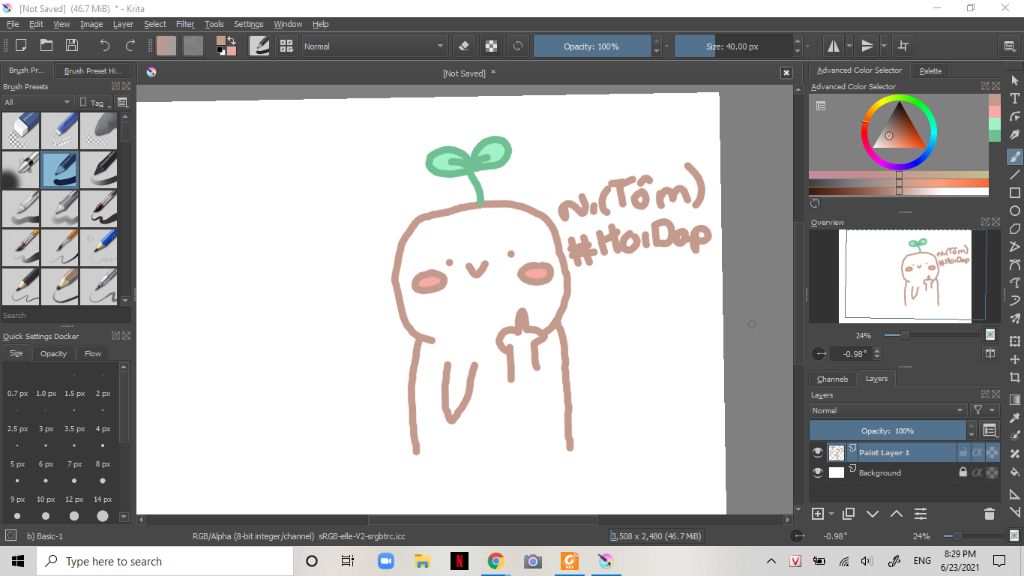
Task: Select the Rectangle tool
Action: [x=1014, y=193]
